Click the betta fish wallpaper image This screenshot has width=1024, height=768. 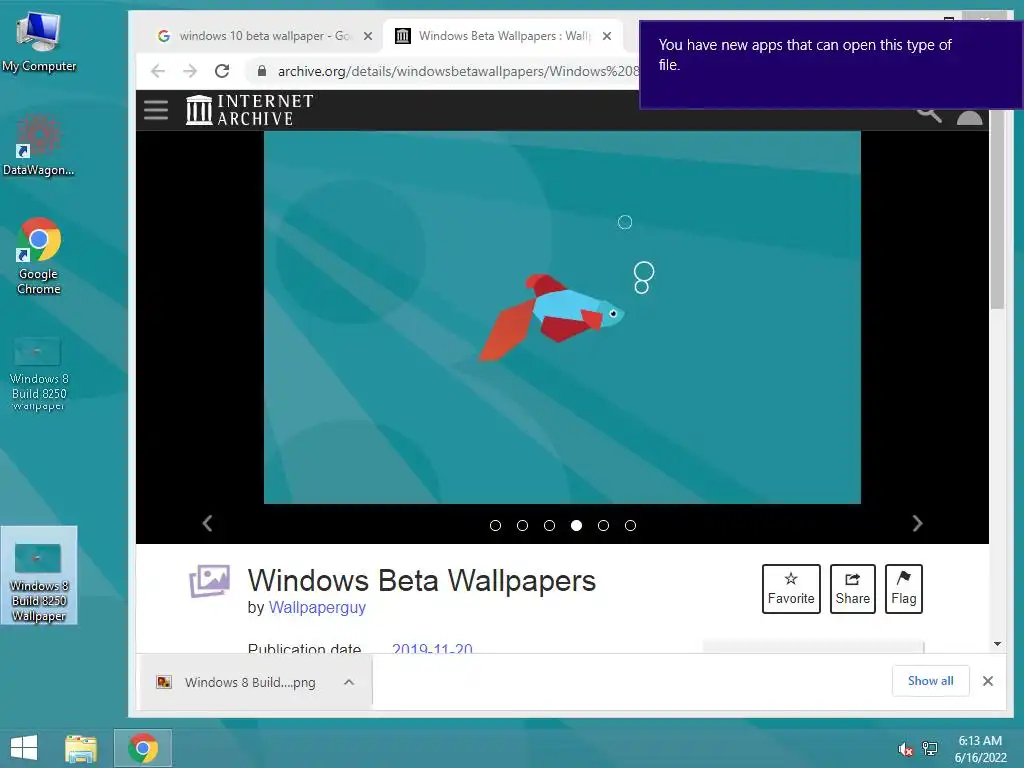[x=562, y=317]
